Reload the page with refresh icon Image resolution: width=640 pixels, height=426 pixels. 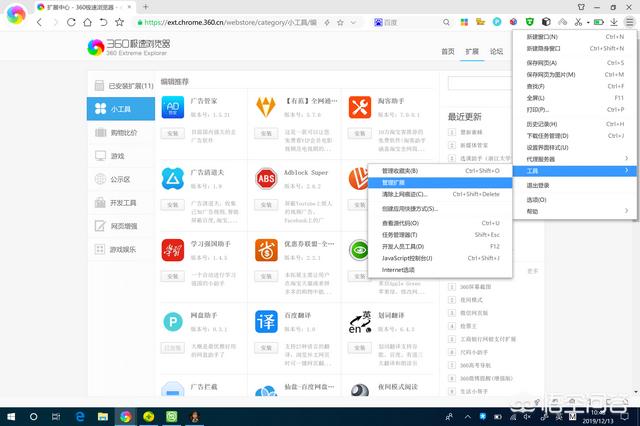click(71, 22)
